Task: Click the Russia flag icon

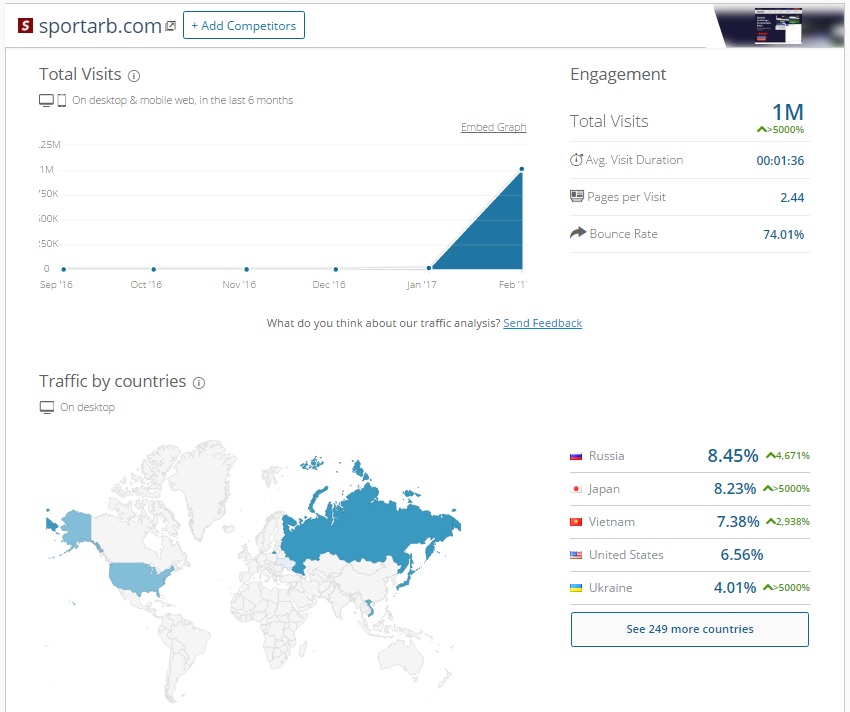Action: point(576,456)
